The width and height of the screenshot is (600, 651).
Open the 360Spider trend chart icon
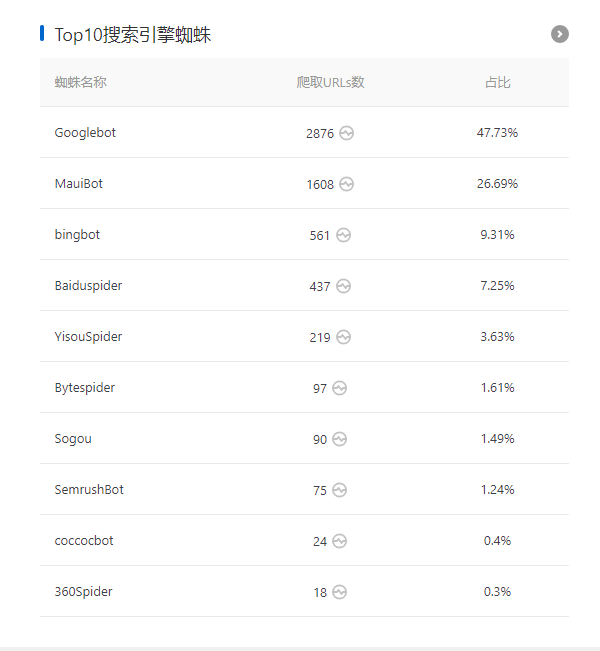tap(339, 592)
